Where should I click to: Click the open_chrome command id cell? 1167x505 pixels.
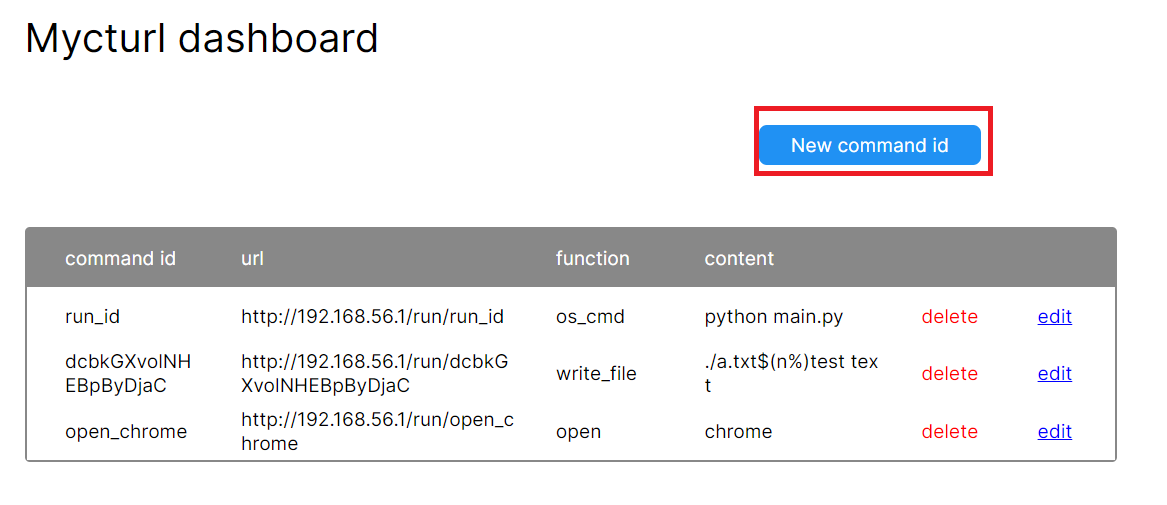126,431
